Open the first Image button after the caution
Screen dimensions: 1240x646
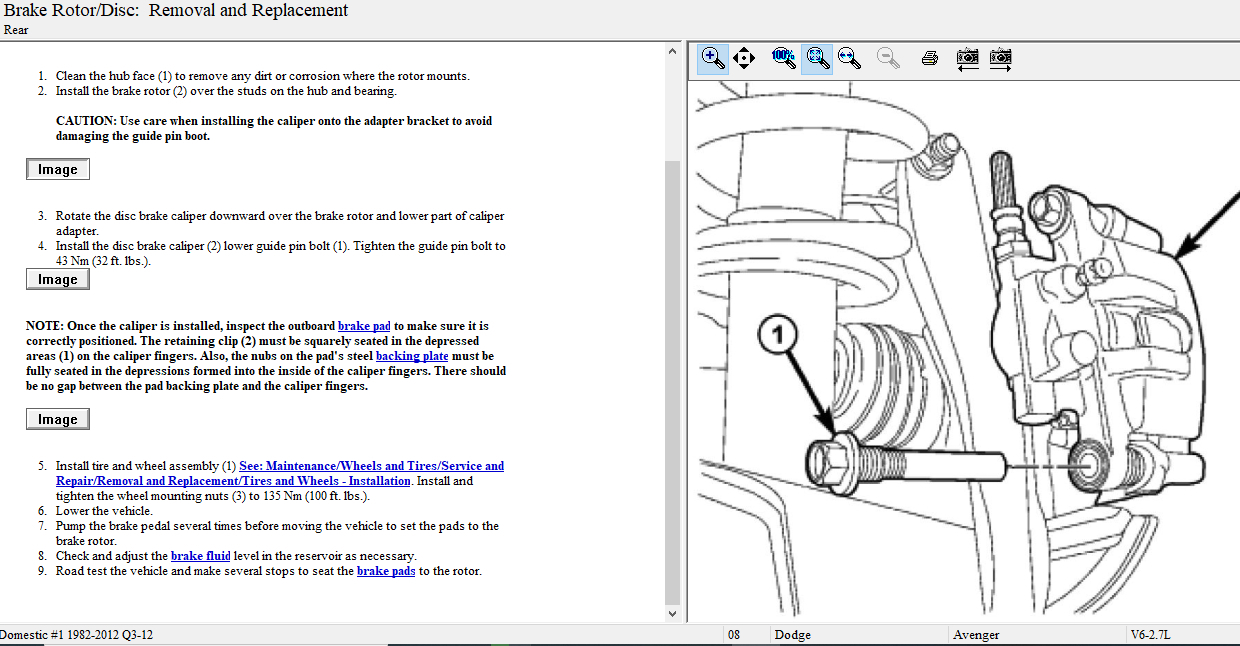(58, 170)
